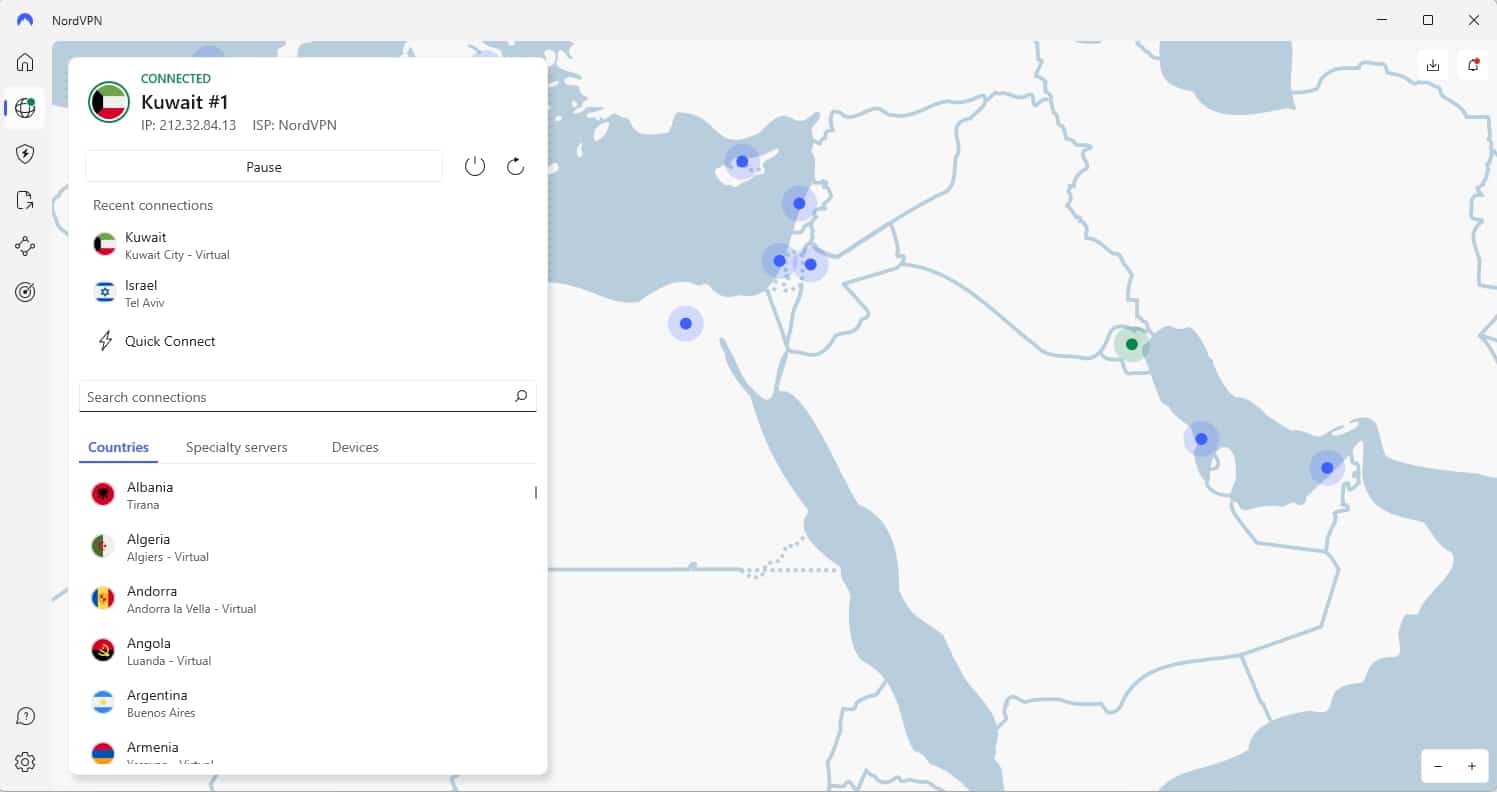
Task: Select Albania Tirana from country list
Action: pyautogui.click(x=306, y=495)
